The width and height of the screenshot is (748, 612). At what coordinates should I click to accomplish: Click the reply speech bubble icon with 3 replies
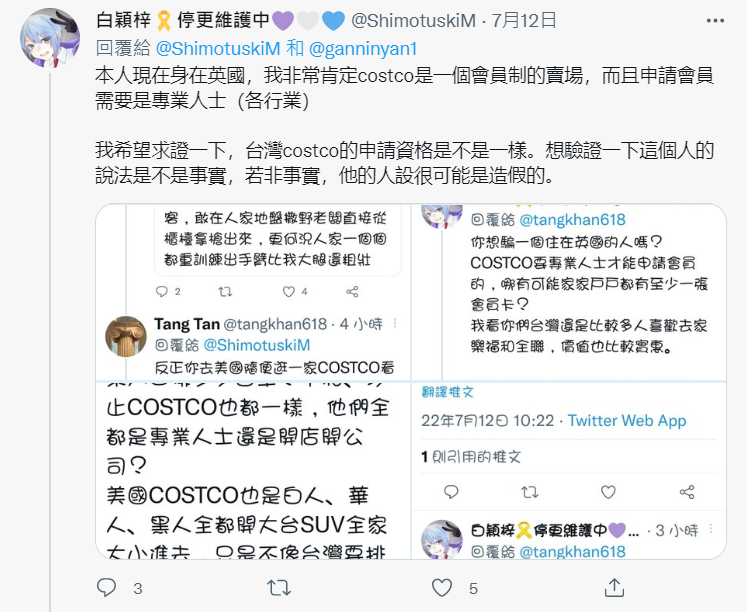(106, 588)
